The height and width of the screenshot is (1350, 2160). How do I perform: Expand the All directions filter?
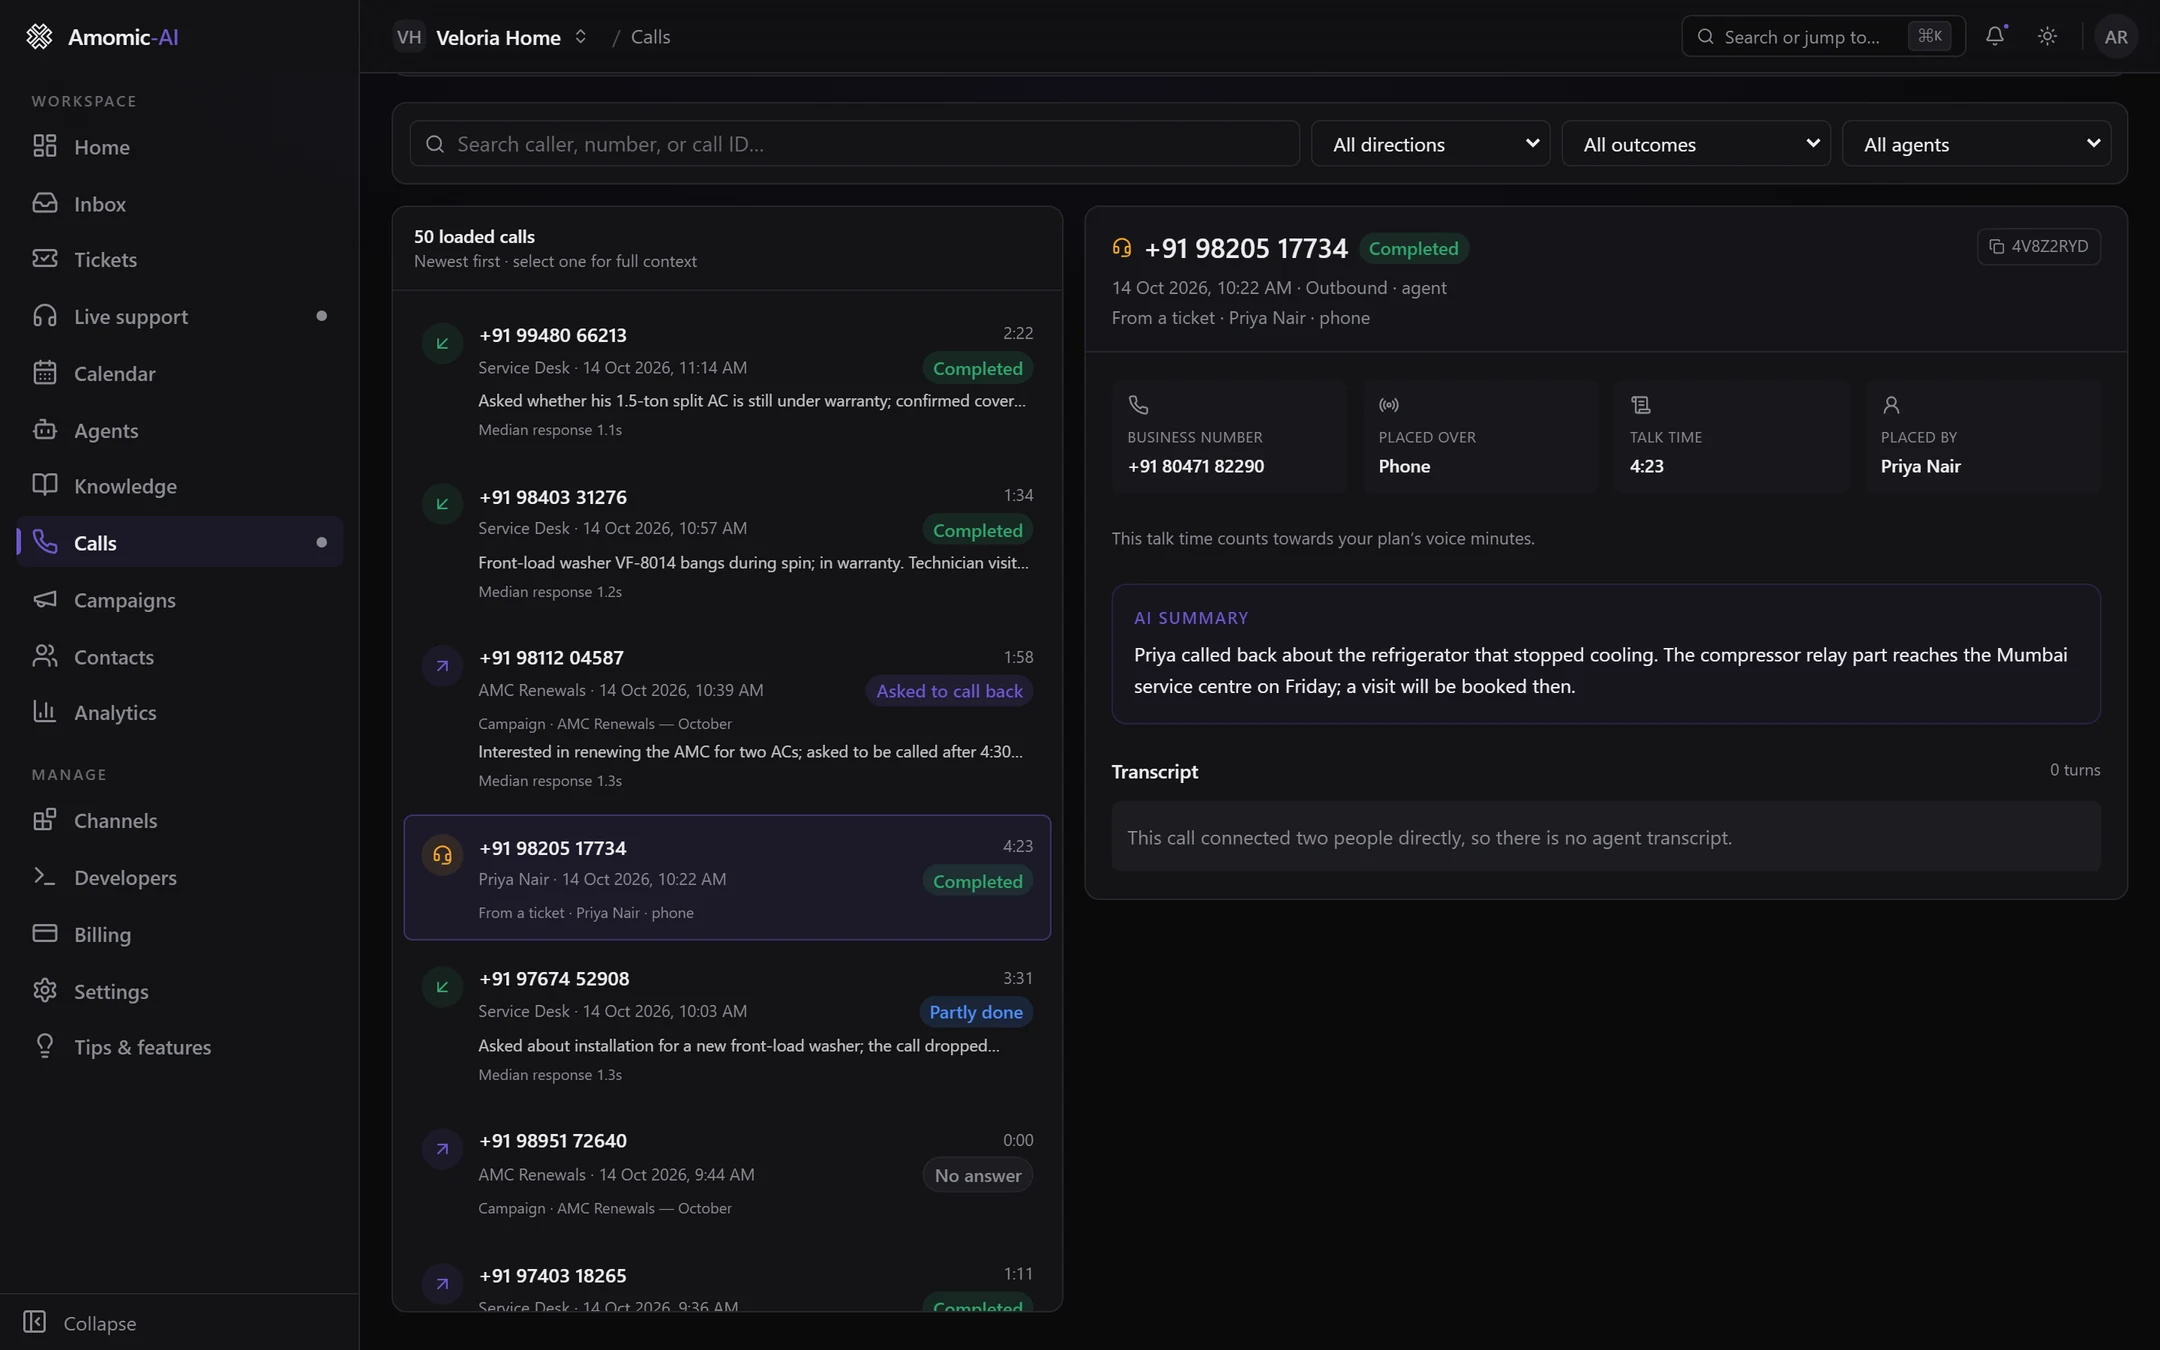pos(1430,144)
